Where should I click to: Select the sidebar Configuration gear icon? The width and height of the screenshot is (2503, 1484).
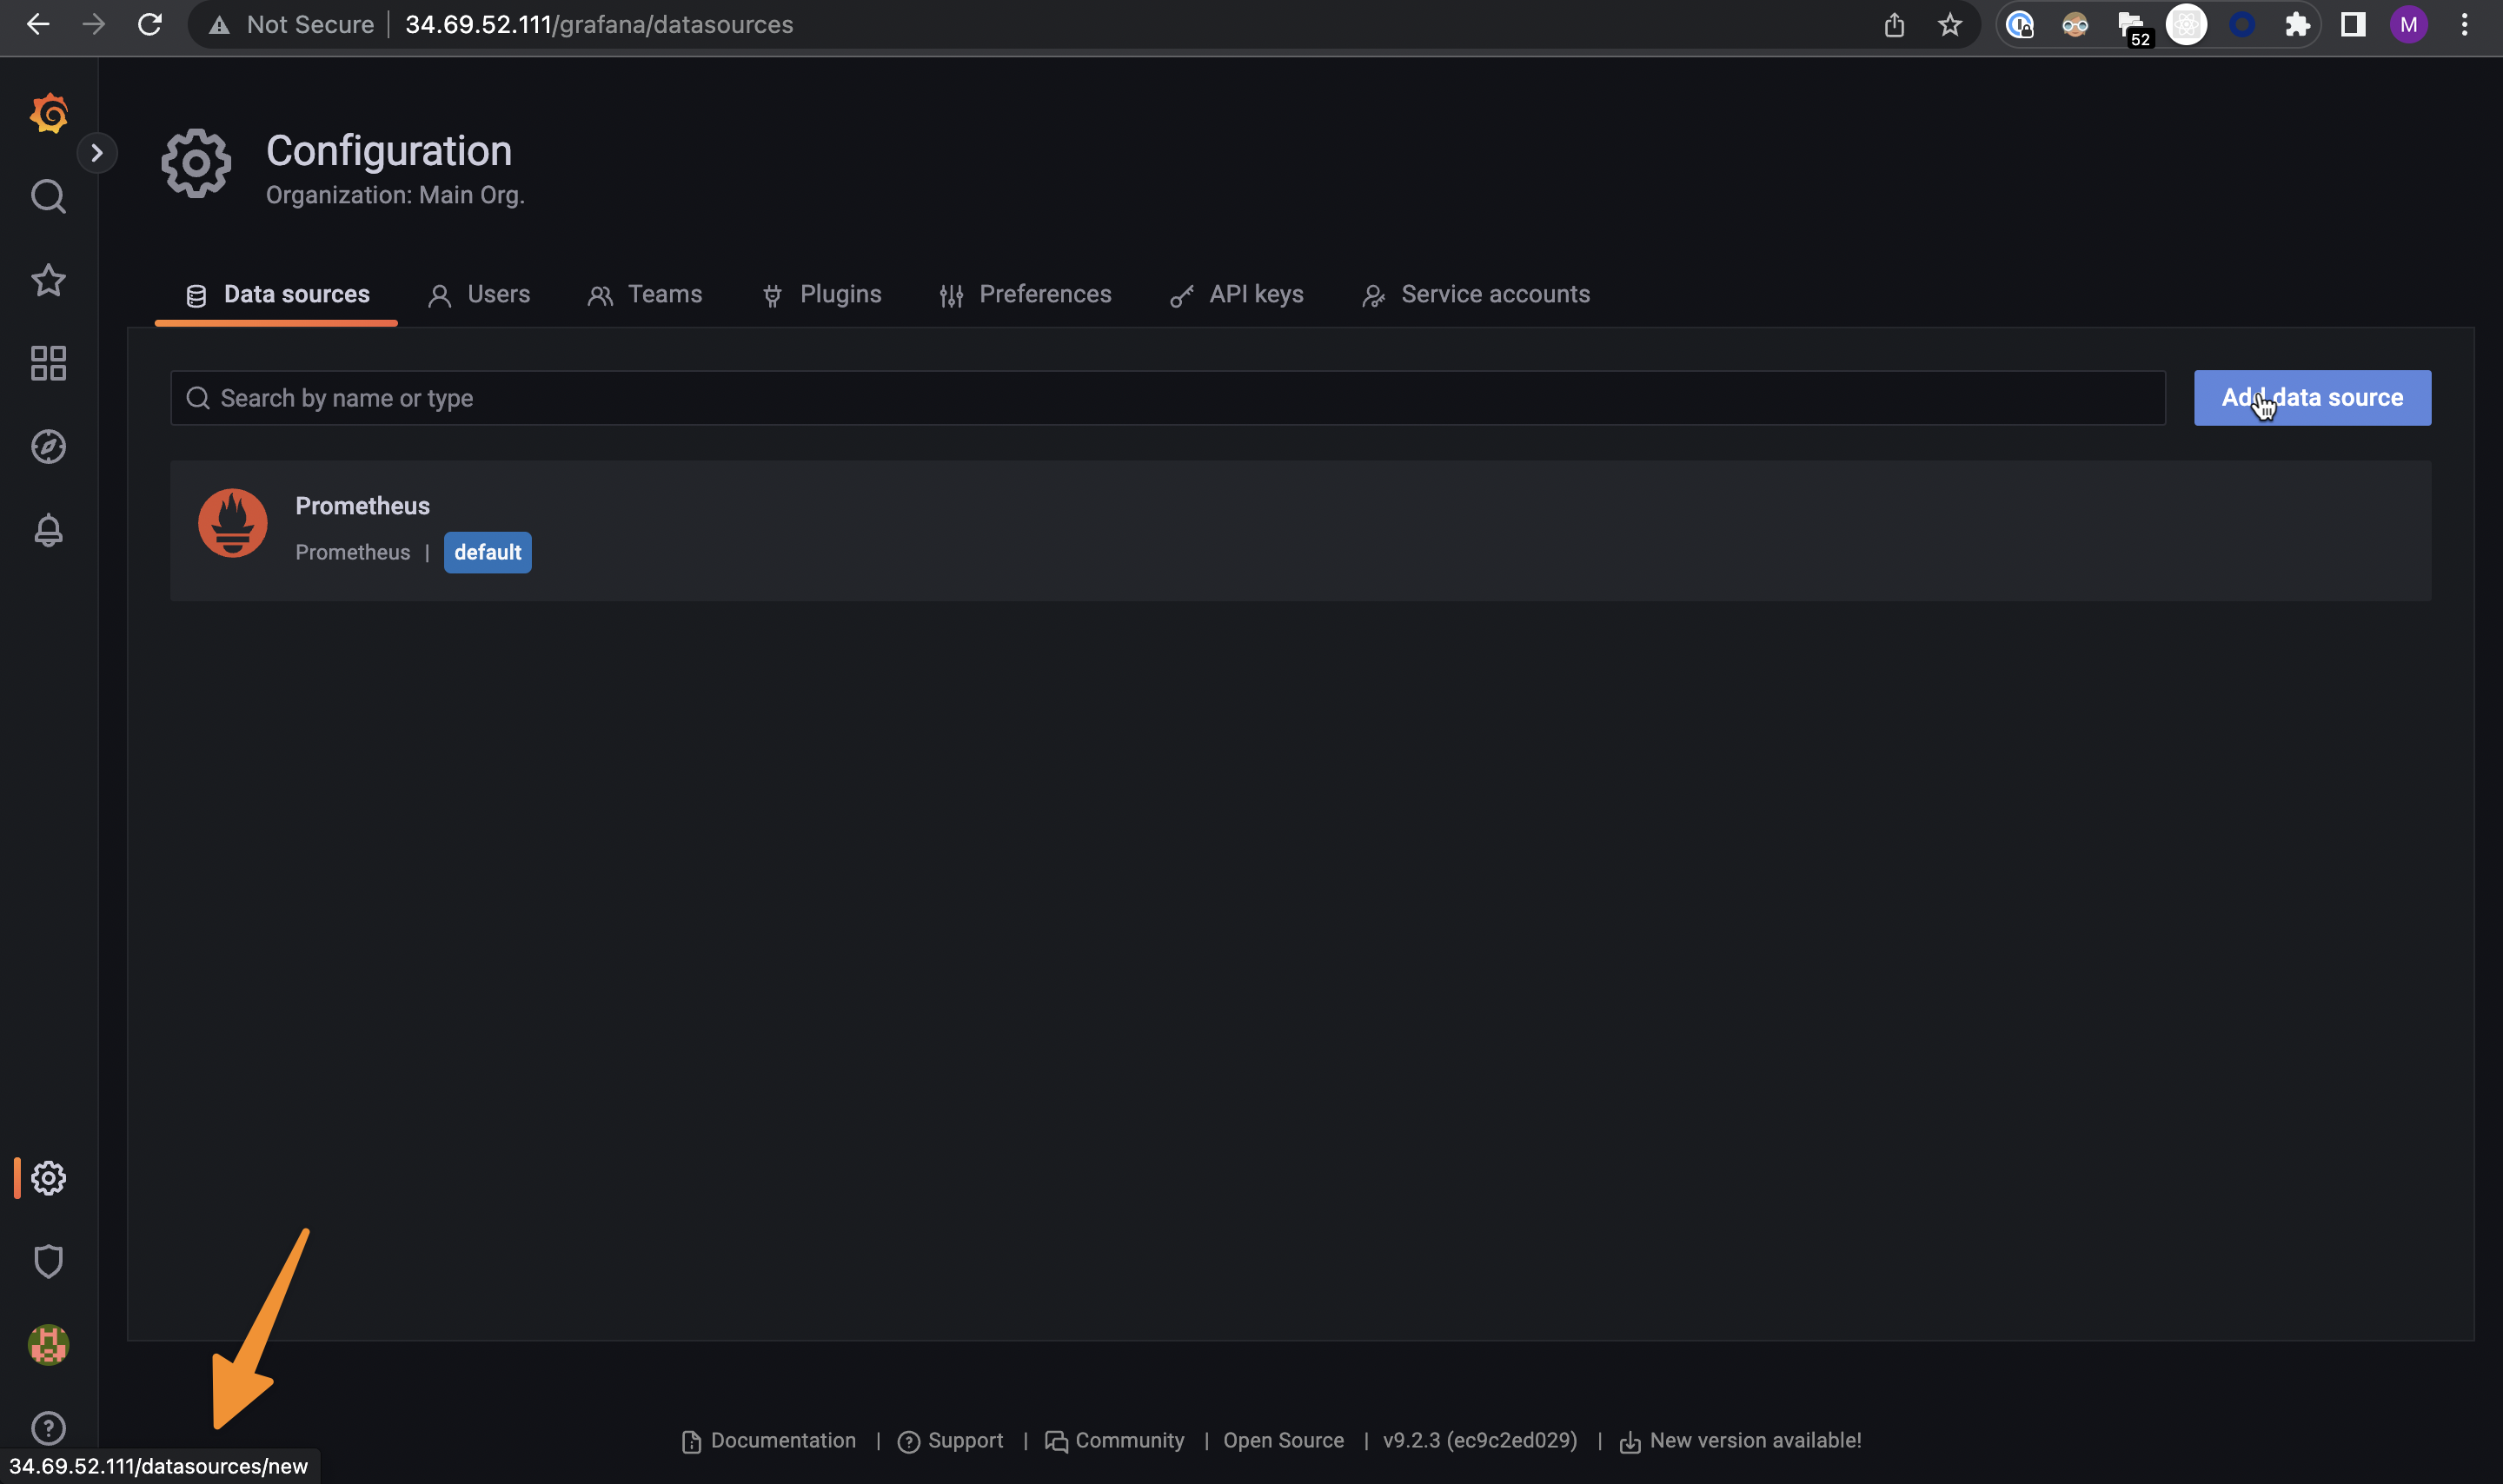(x=48, y=1178)
